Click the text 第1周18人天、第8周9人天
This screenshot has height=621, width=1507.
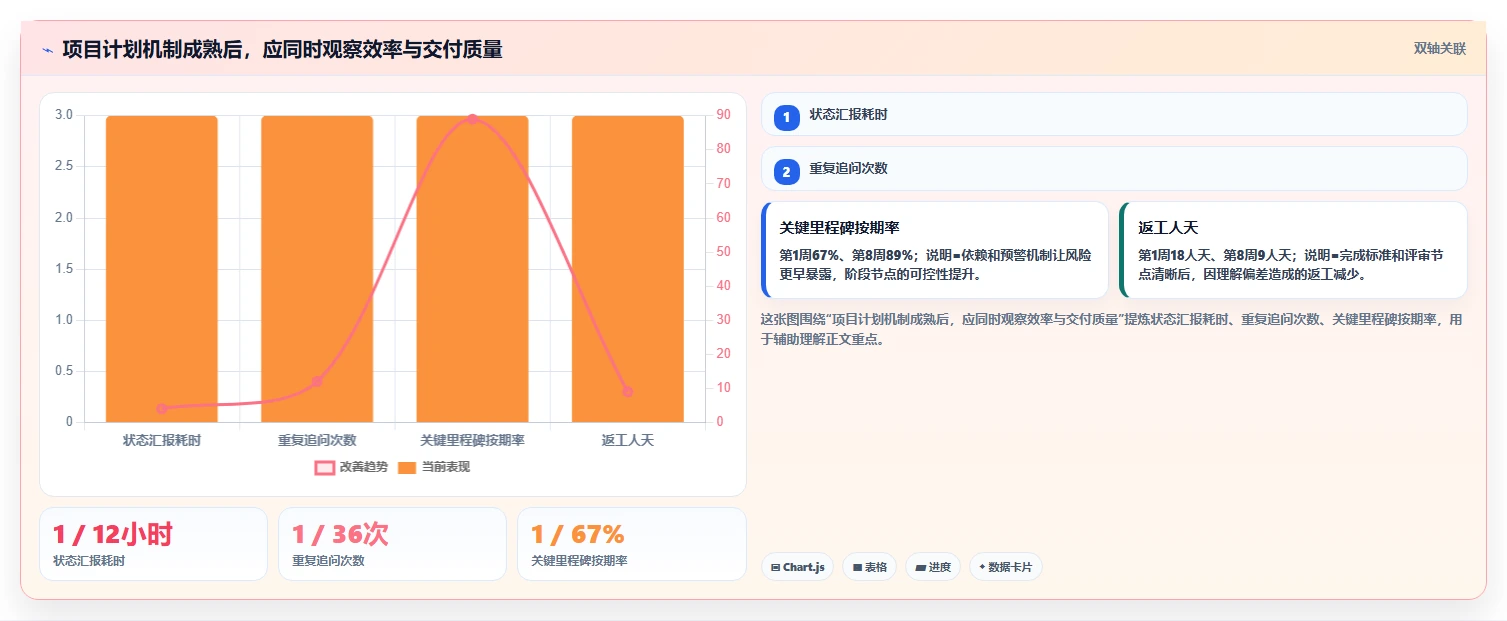tap(1217, 255)
